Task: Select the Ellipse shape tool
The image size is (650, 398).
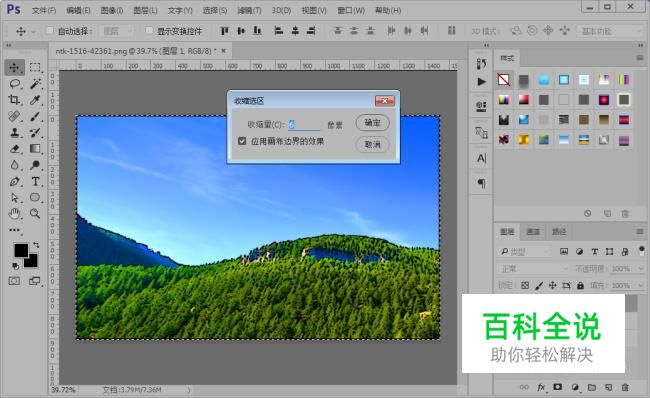Action: pos(35,198)
